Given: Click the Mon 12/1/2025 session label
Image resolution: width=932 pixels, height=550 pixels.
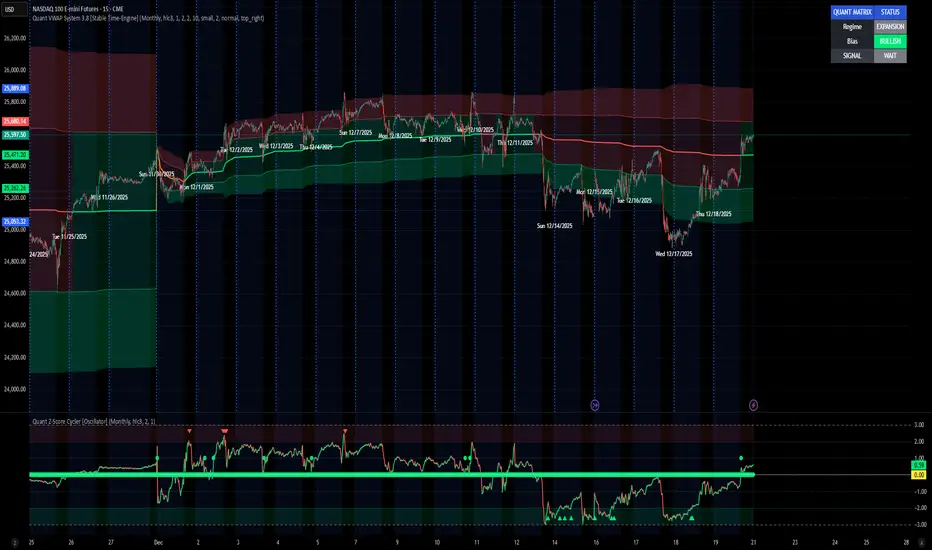Looking at the screenshot, I should [x=197, y=187].
